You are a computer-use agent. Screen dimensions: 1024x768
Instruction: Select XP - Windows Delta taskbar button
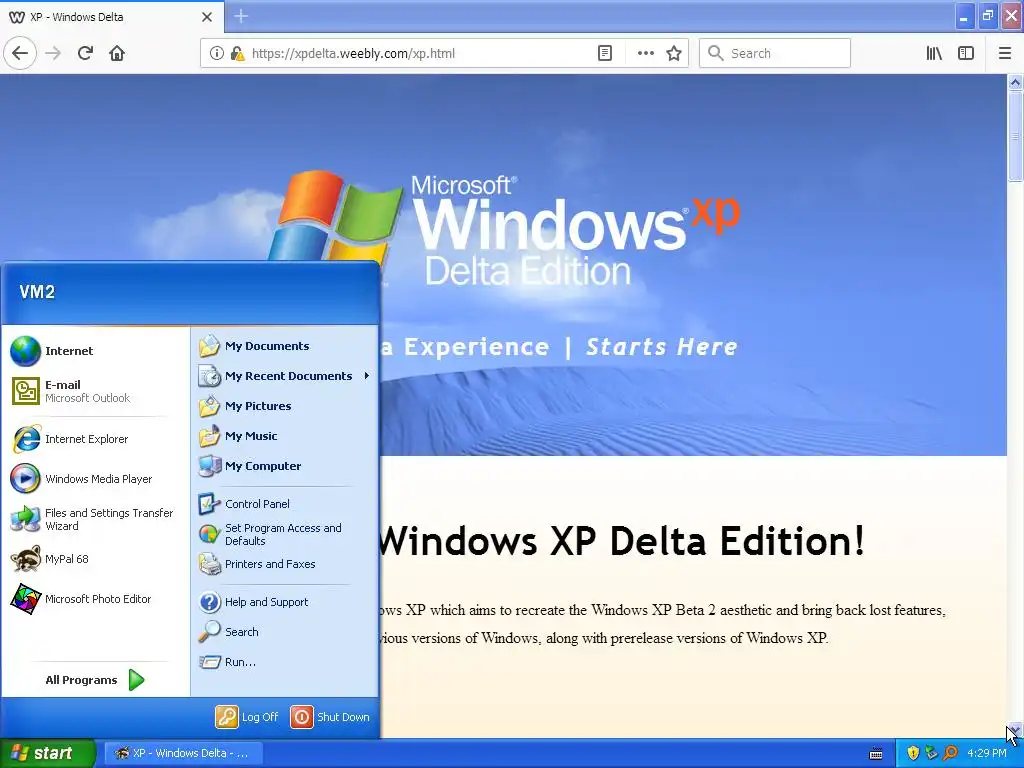coord(184,754)
